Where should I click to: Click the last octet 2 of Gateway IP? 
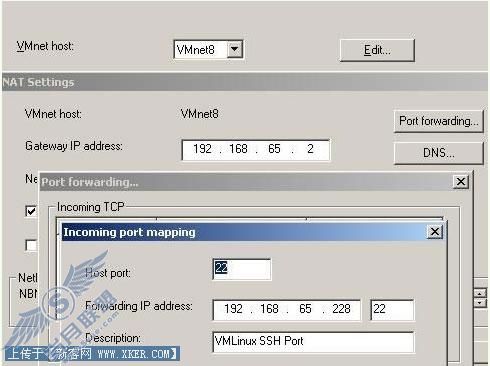[310, 149]
